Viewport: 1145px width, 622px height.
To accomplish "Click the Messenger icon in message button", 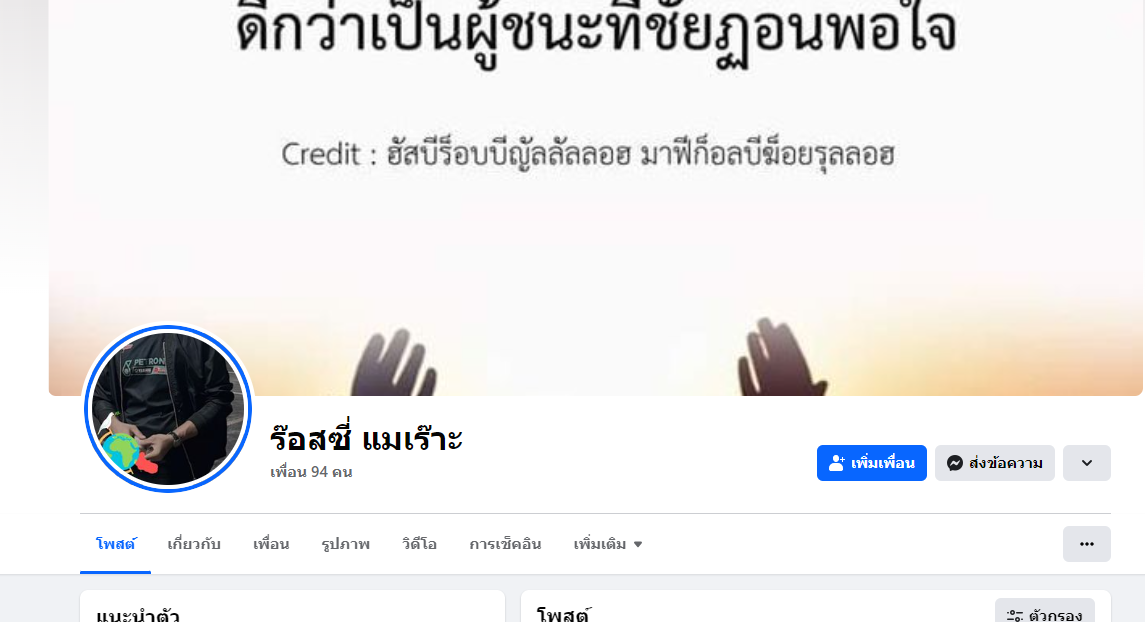I will click(954, 463).
